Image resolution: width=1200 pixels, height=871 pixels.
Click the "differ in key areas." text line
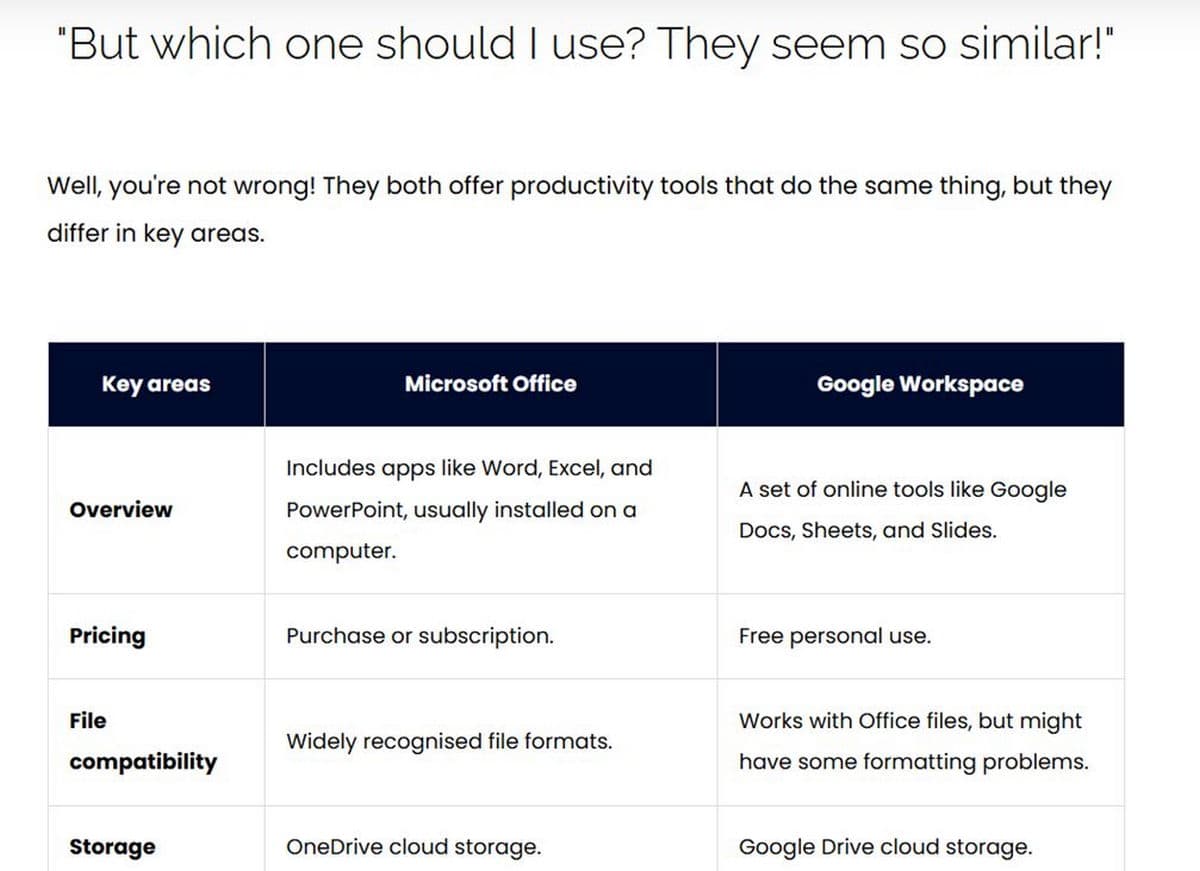[155, 234]
